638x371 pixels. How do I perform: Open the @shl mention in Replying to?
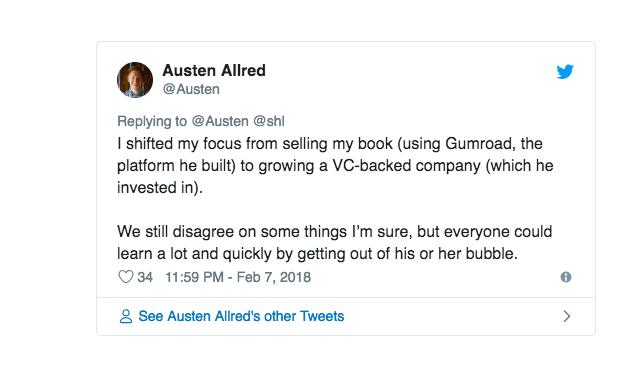pos(269,121)
